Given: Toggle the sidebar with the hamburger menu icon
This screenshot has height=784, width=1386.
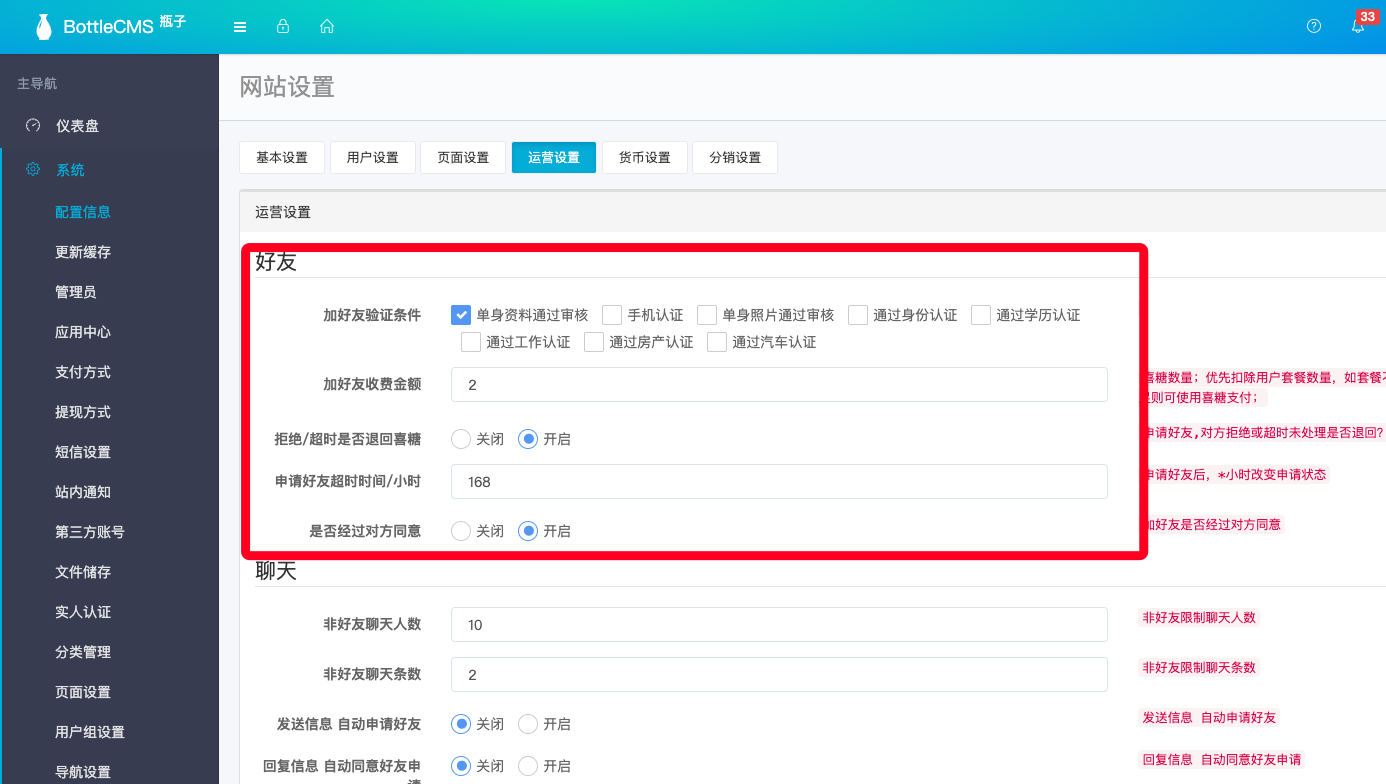Looking at the screenshot, I should coord(240,27).
